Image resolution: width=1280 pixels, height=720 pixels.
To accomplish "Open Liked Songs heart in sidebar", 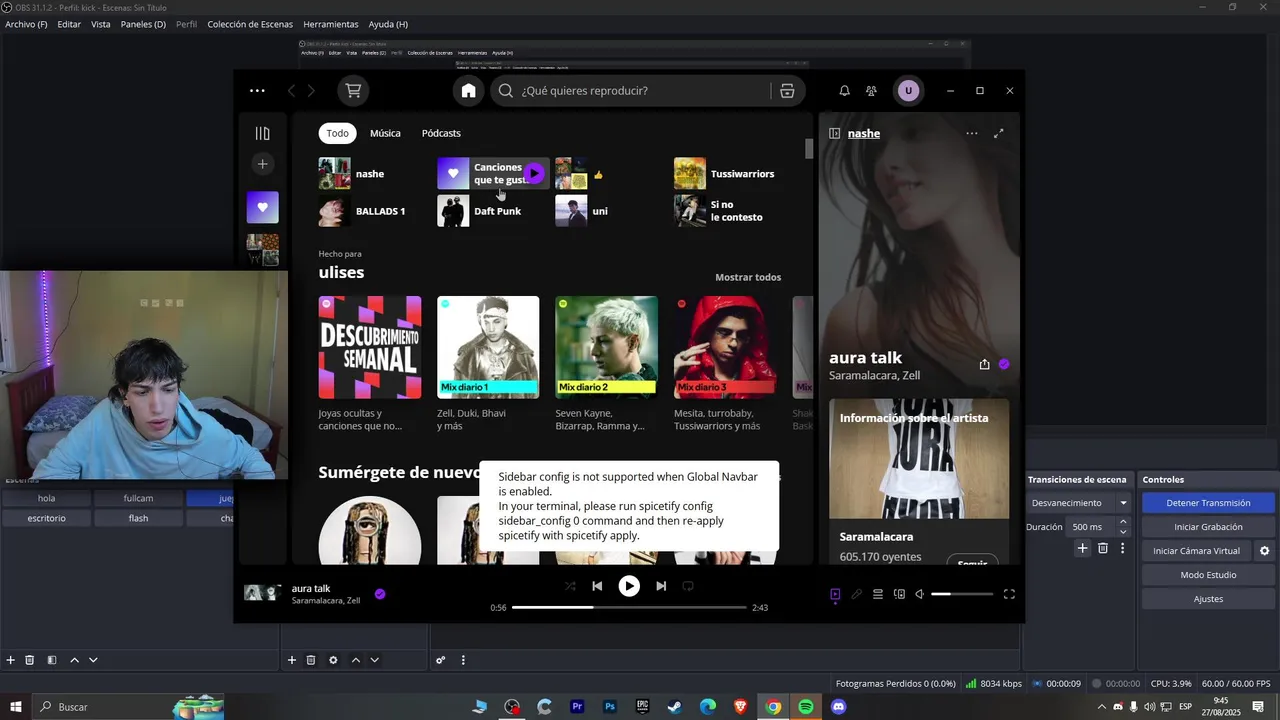I will pos(263,207).
